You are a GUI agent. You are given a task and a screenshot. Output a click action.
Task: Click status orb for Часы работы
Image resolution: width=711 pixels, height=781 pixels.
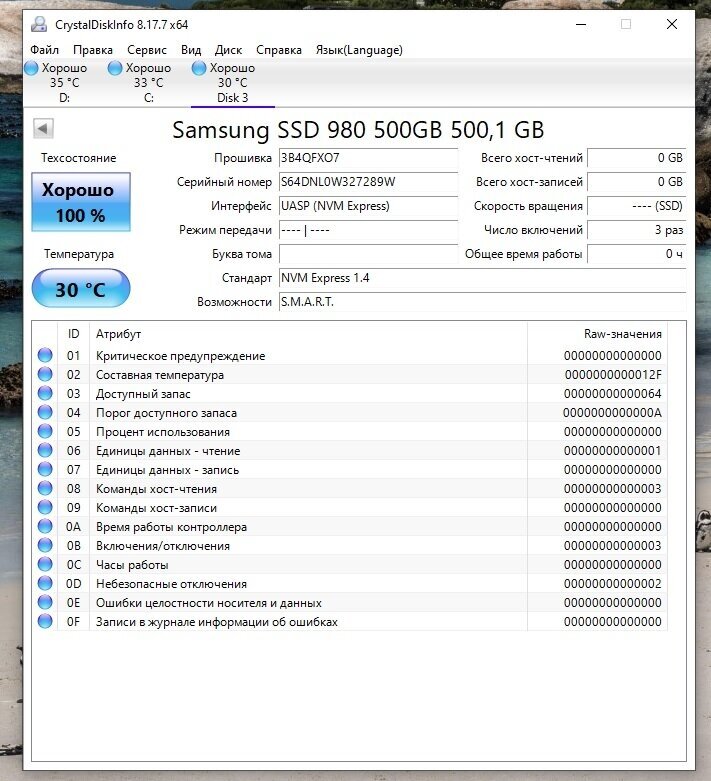coord(45,564)
